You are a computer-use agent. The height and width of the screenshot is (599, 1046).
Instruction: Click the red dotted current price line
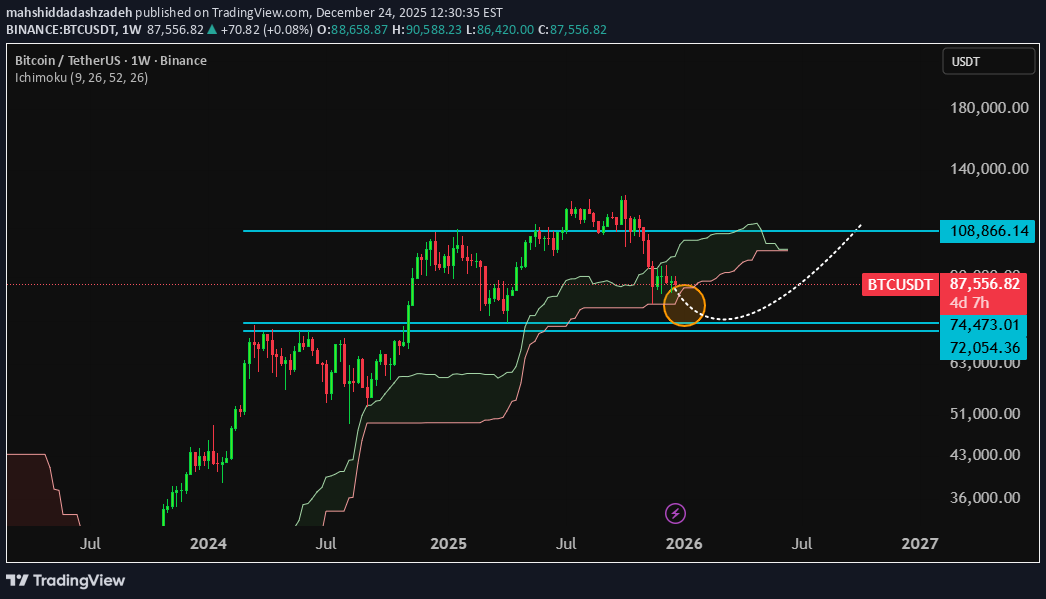(x=400, y=283)
